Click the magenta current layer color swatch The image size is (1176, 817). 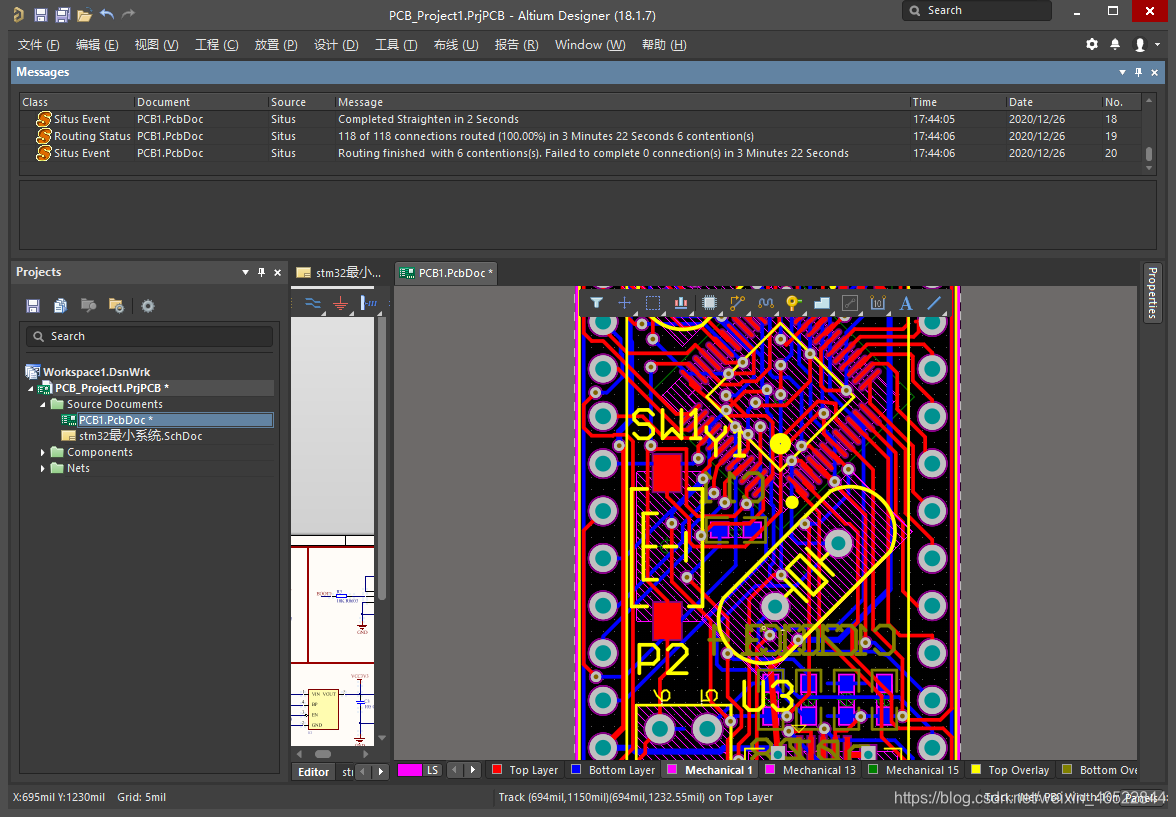pos(410,770)
